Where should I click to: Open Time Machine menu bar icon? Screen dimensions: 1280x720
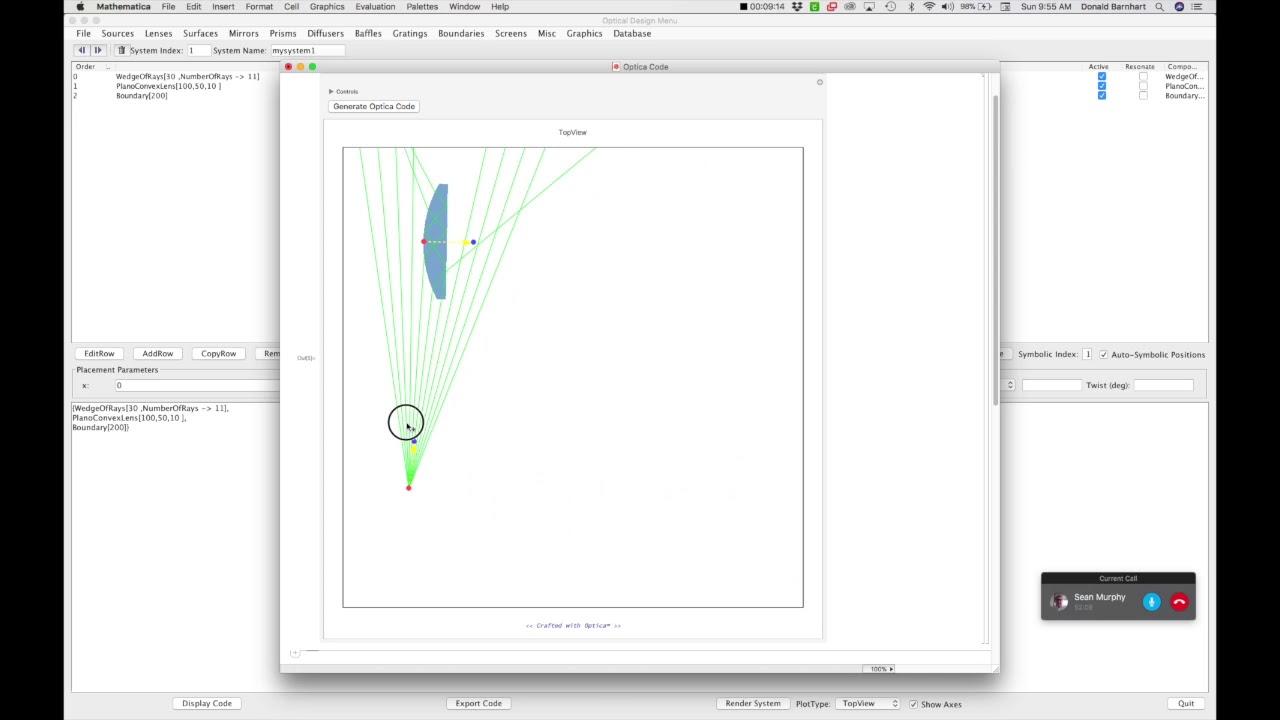tap(890, 7)
